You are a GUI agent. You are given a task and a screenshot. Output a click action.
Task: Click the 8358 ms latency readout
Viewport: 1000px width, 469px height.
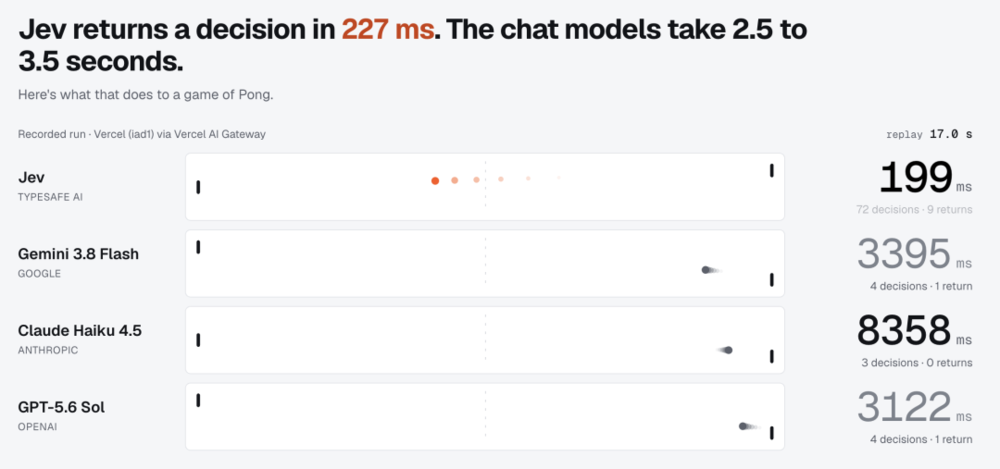point(915,331)
